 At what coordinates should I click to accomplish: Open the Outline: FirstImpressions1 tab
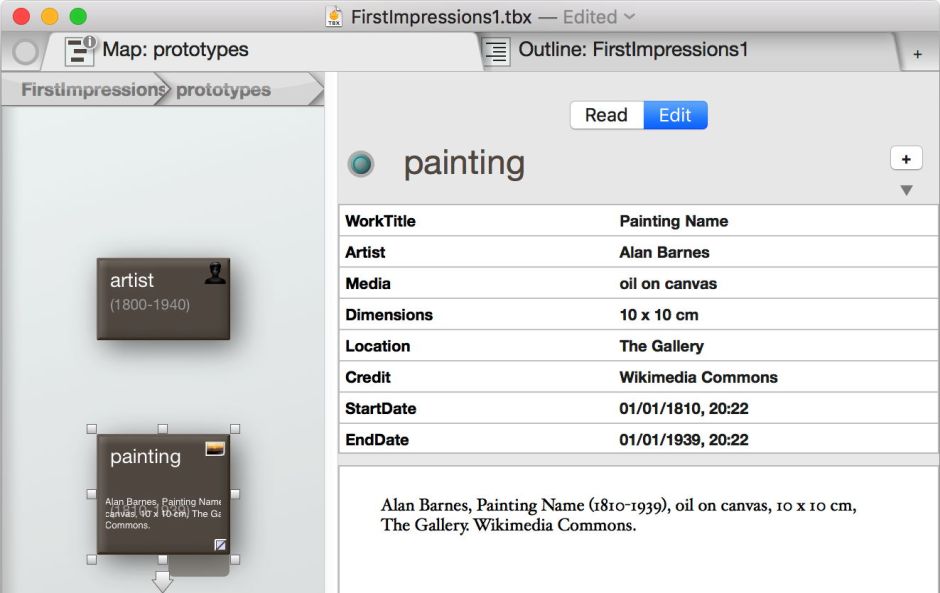[x=632, y=50]
